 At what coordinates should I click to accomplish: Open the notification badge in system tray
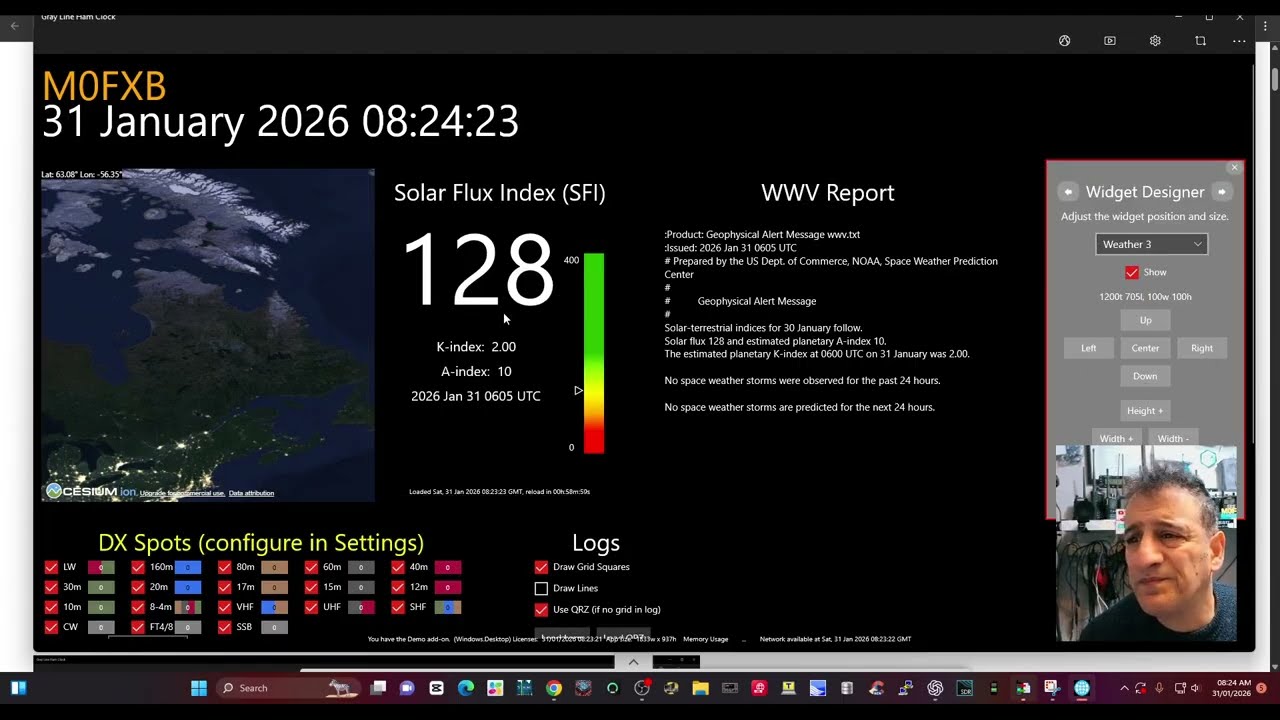1261,688
